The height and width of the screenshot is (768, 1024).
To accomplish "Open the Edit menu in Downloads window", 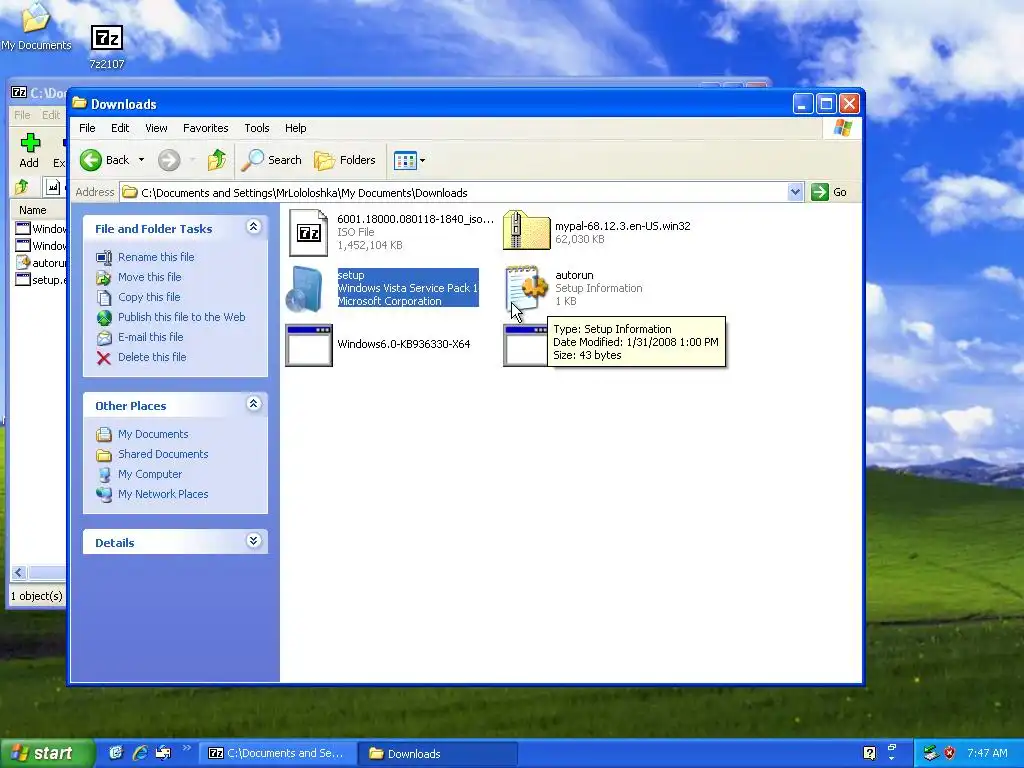I will point(120,128).
